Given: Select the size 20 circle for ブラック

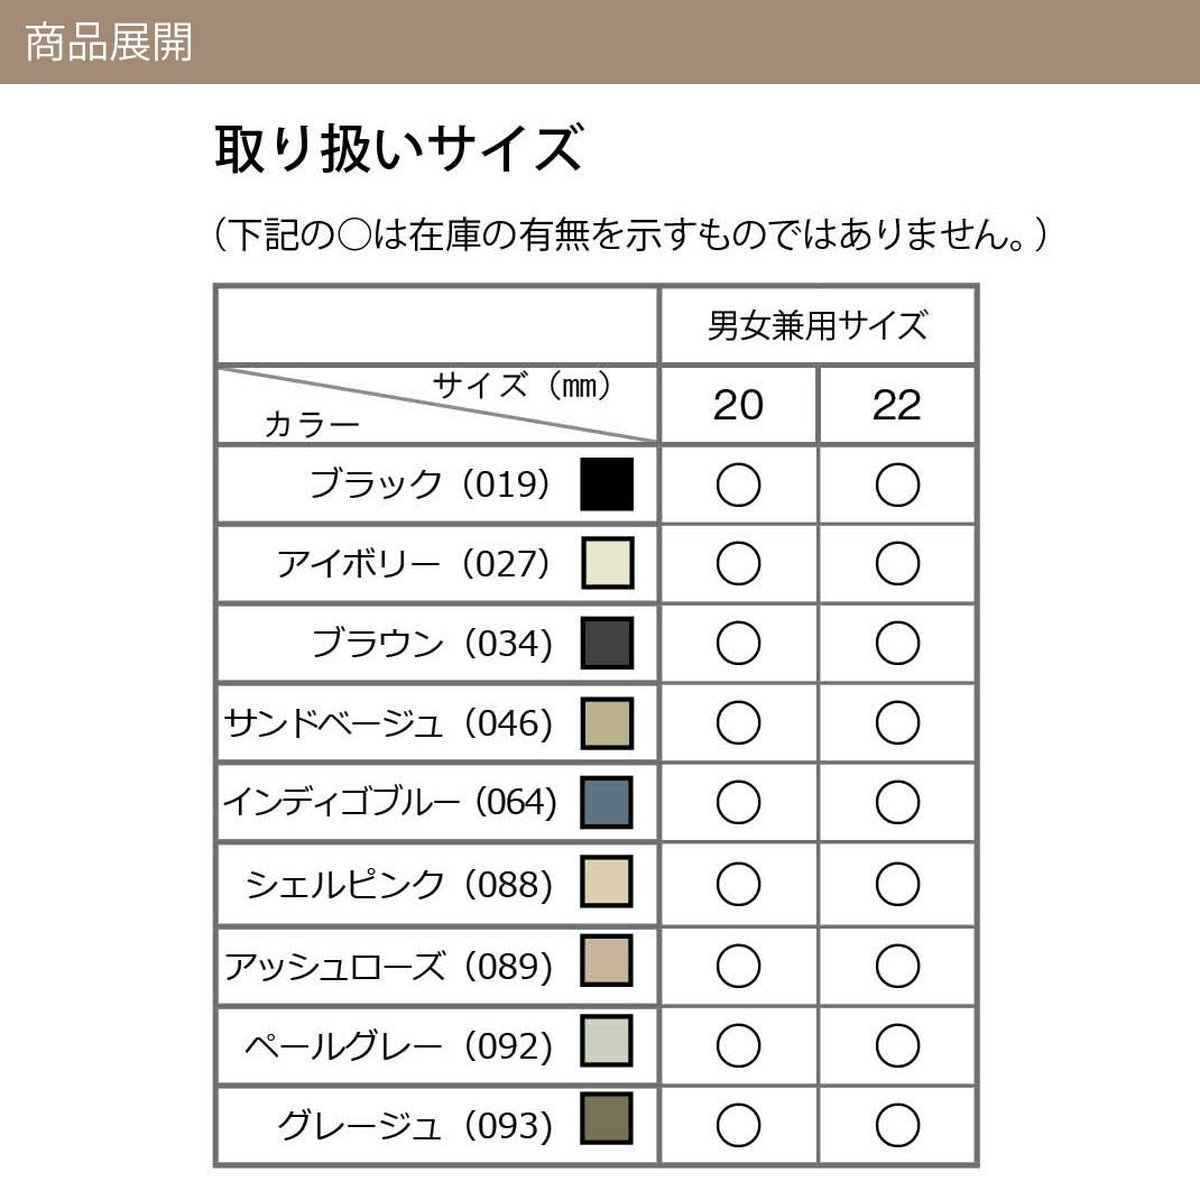Looking at the screenshot, I should pyautogui.click(x=738, y=485).
